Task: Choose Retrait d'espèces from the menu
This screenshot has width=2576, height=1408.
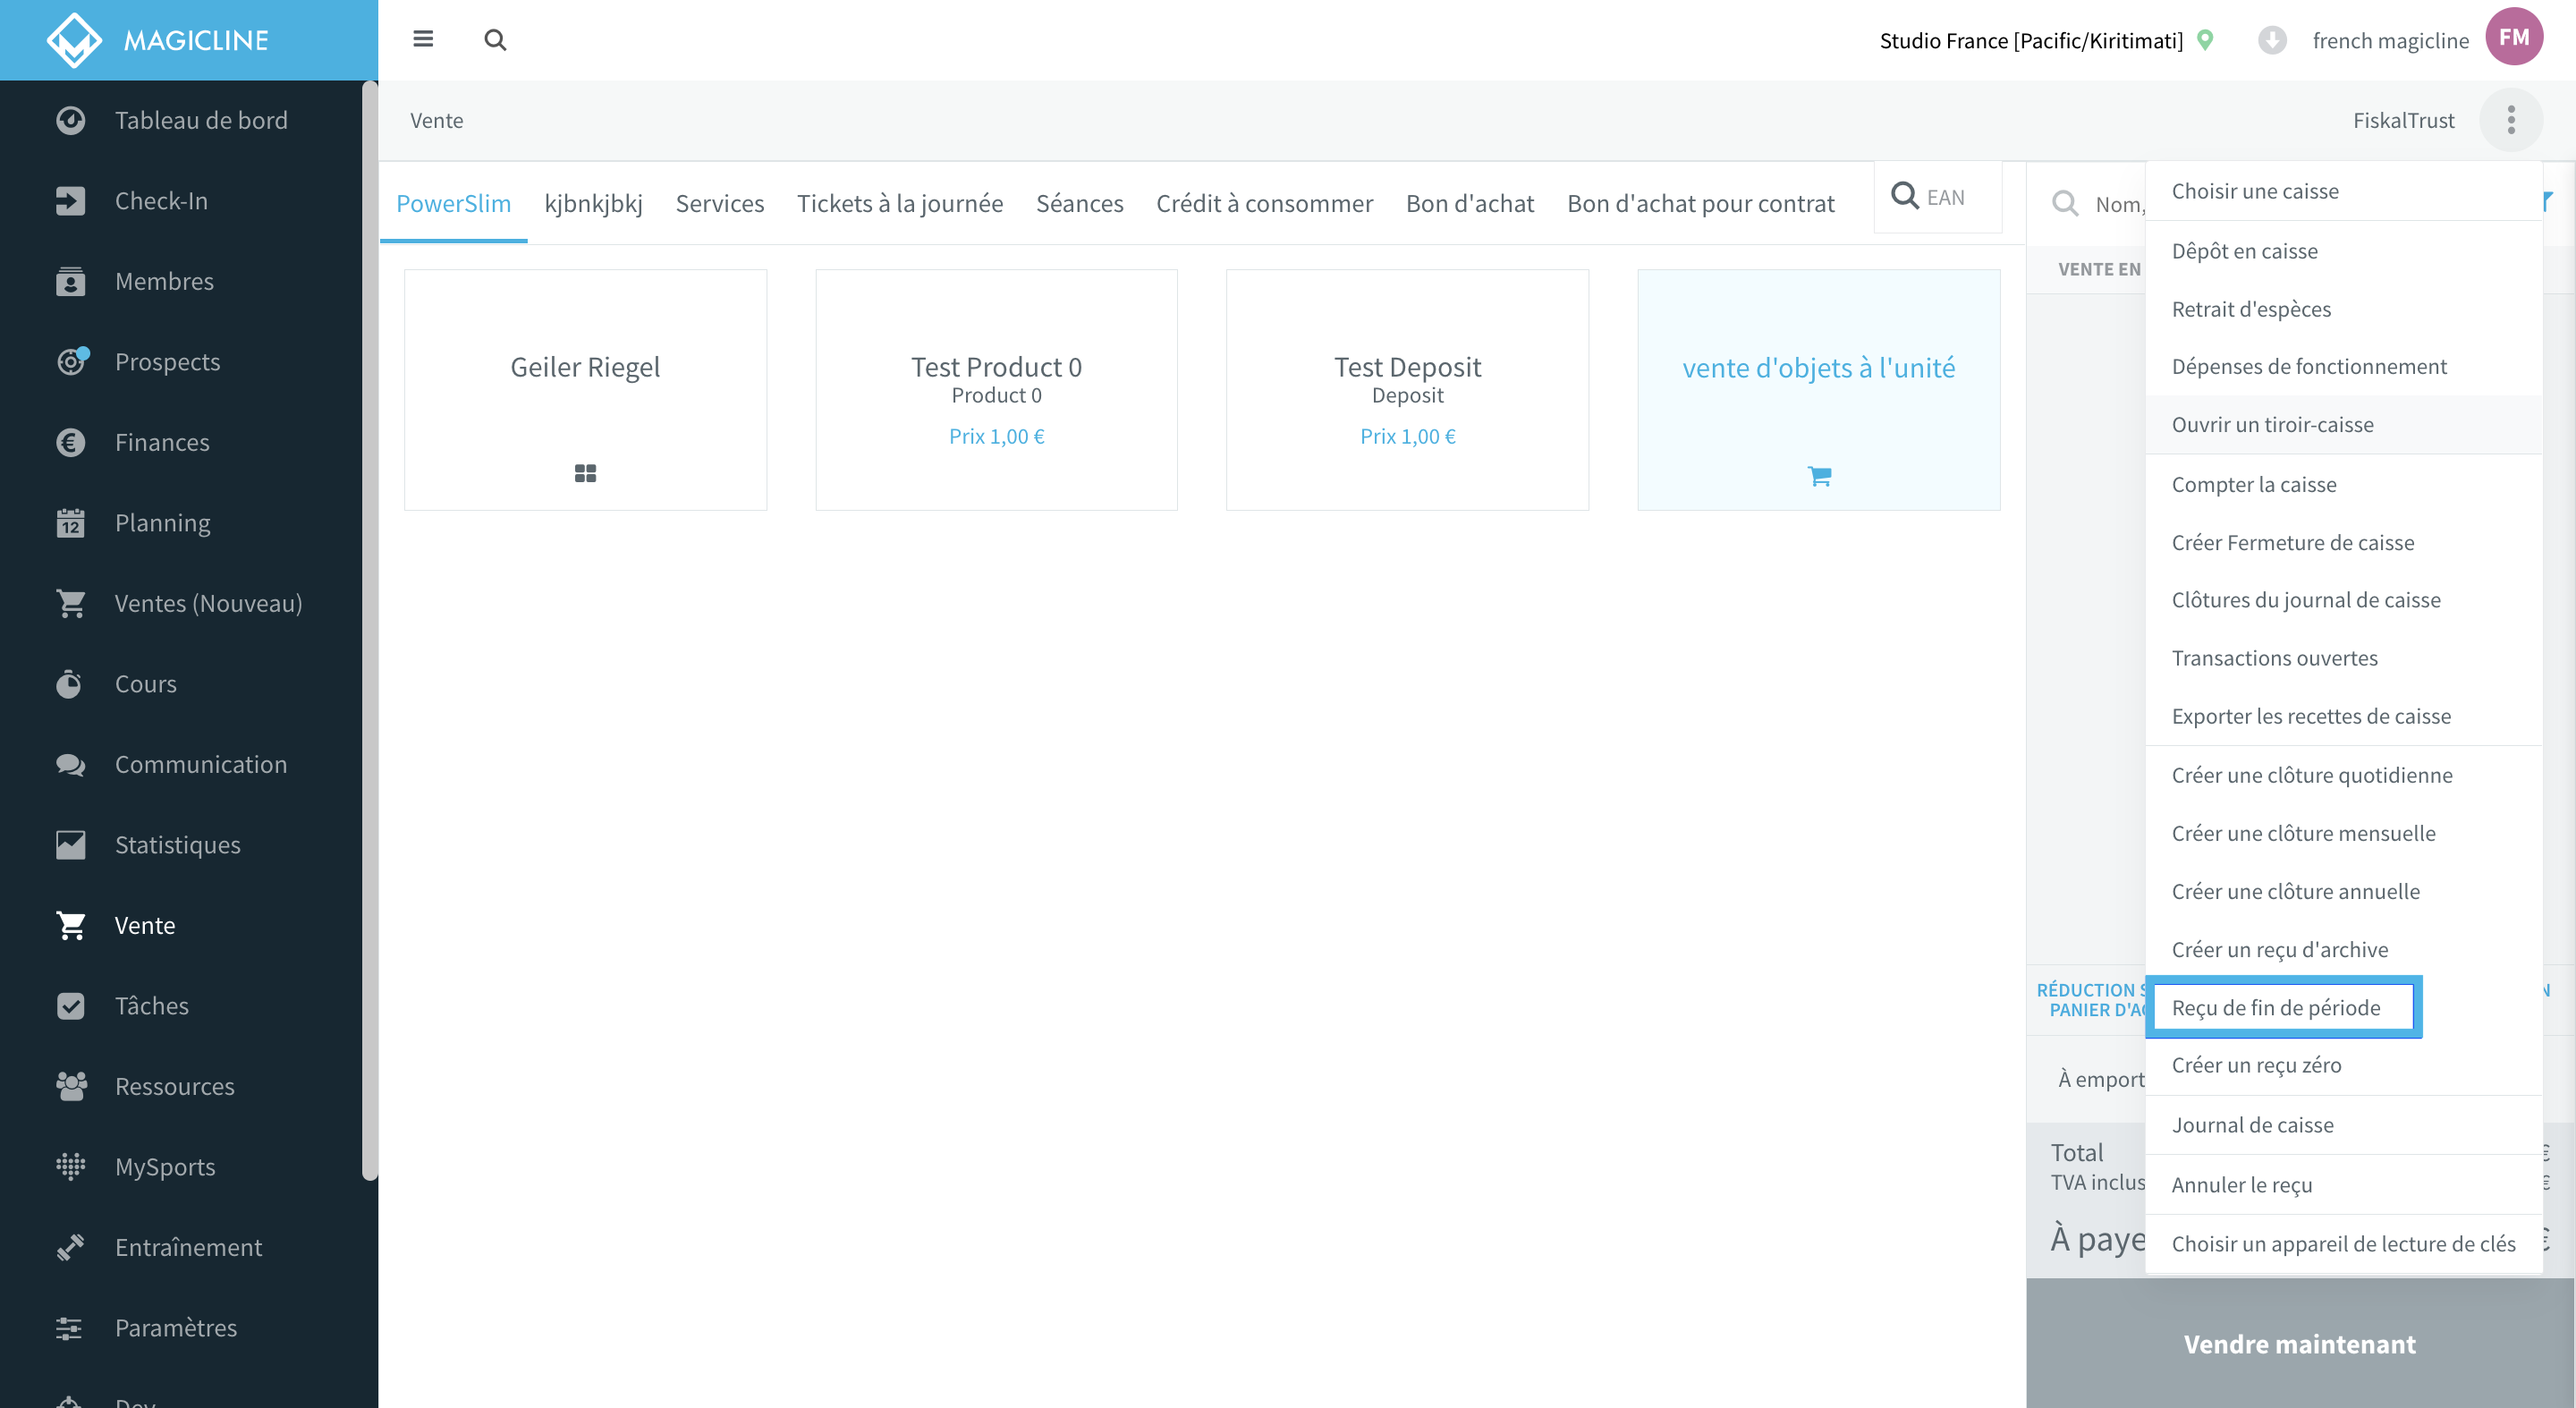Action: pyautogui.click(x=2344, y=309)
